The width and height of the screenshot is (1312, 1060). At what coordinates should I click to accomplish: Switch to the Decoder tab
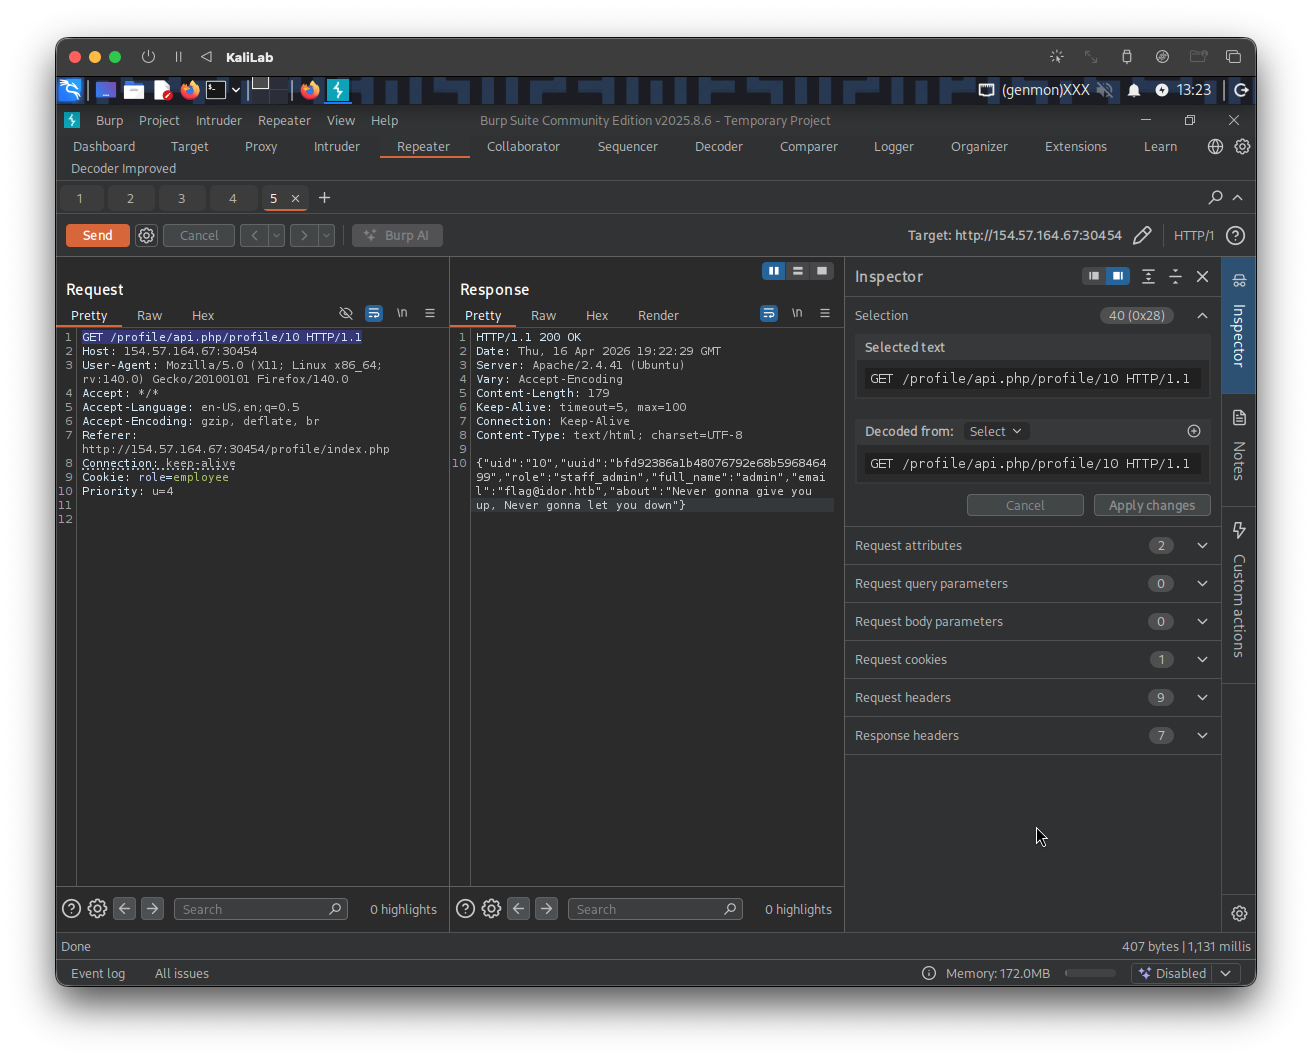tap(719, 146)
